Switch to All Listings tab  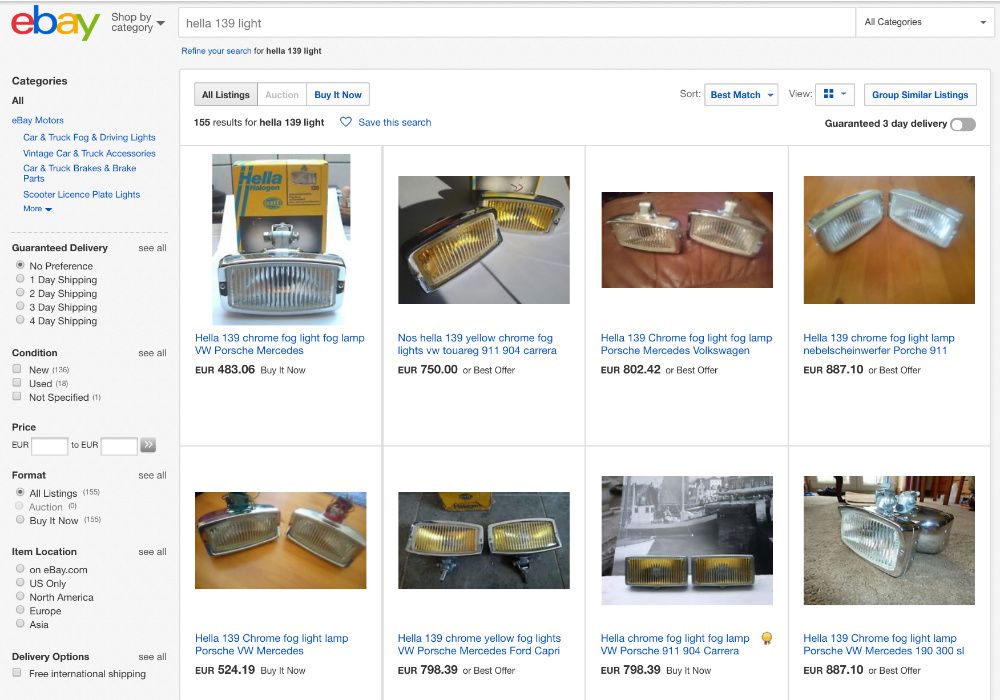[226, 94]
